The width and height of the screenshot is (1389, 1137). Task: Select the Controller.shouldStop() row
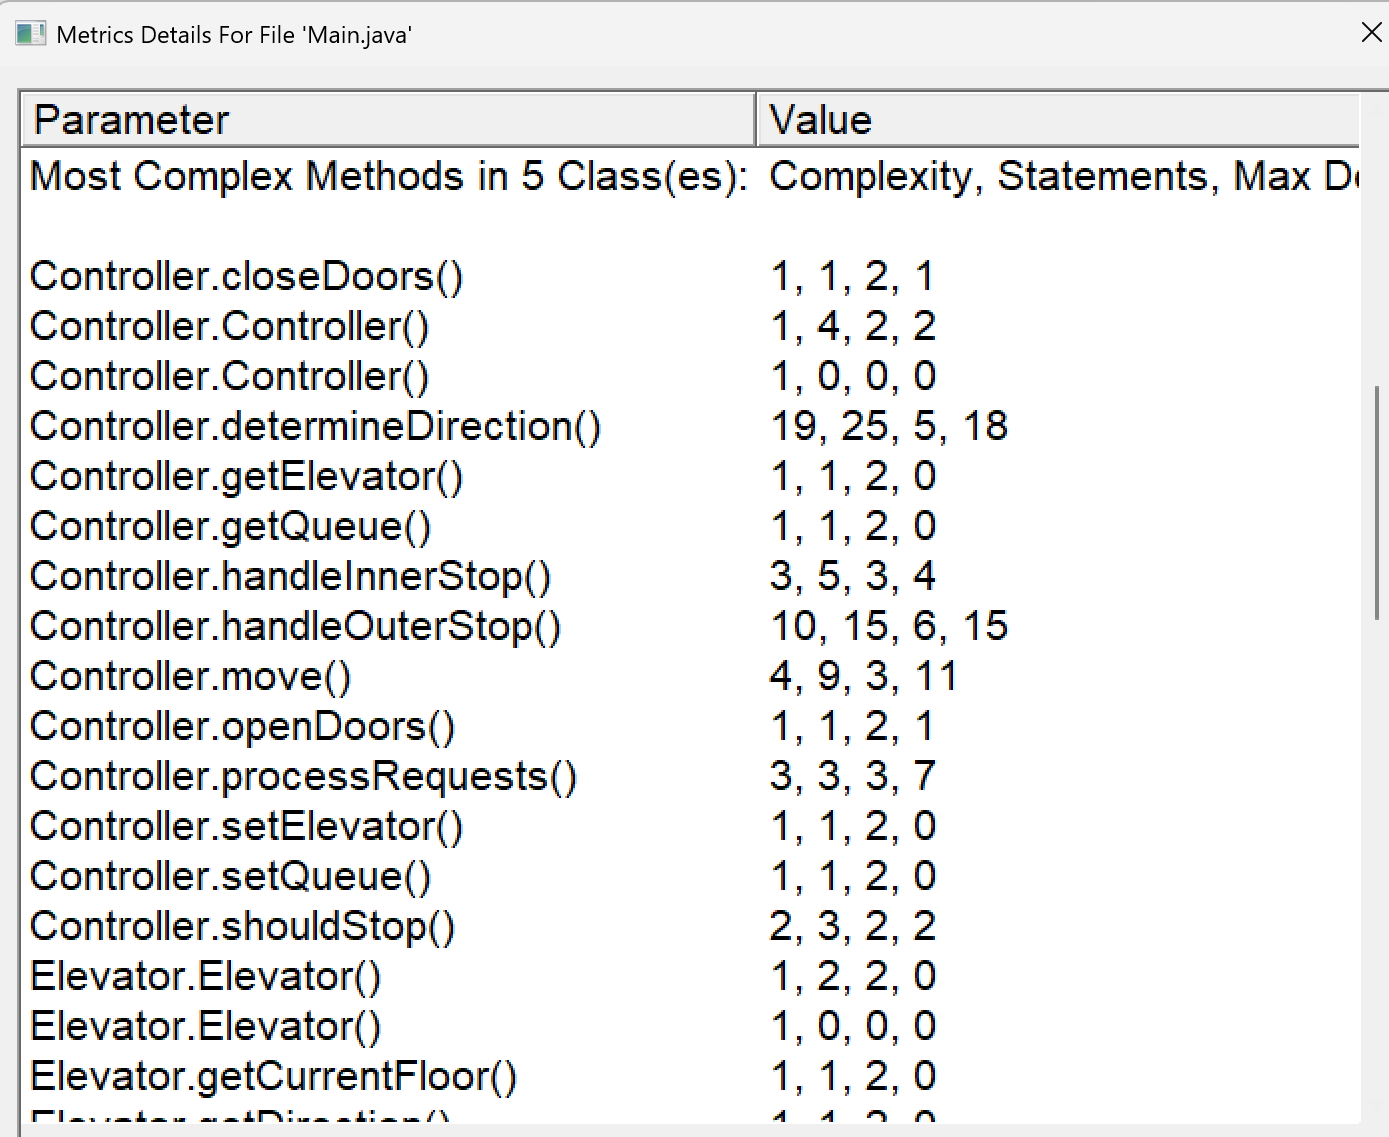(x=243, y=927)
